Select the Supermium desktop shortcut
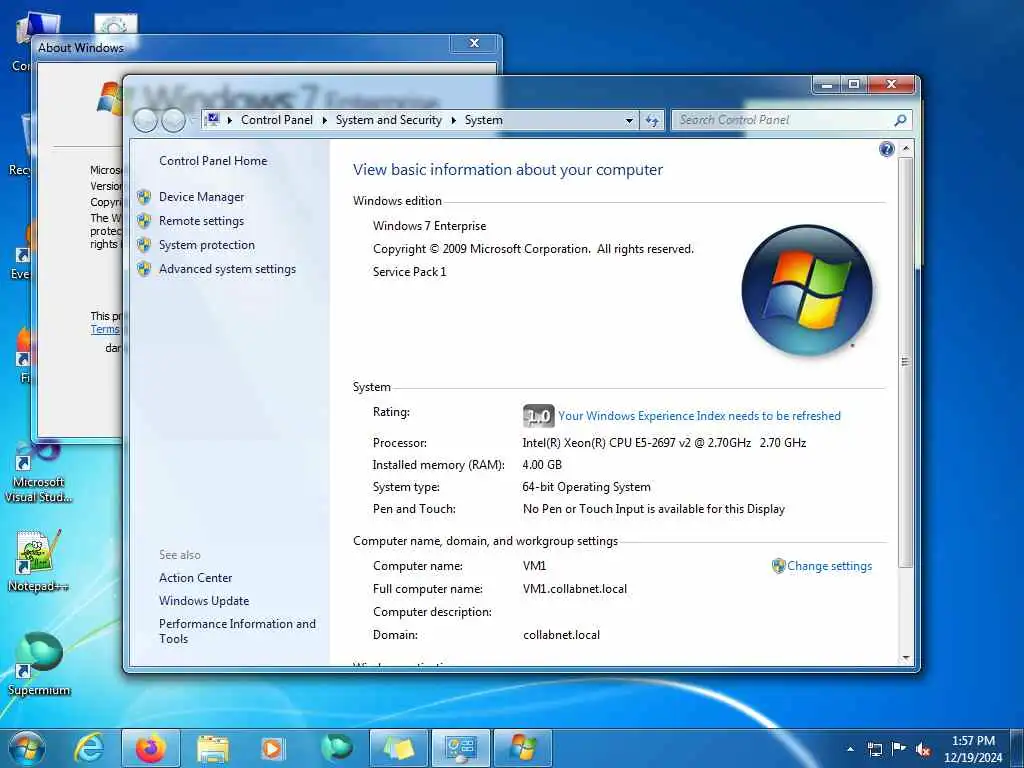The width and height of the screenshot is (1024, 768). tap(39, 664)
